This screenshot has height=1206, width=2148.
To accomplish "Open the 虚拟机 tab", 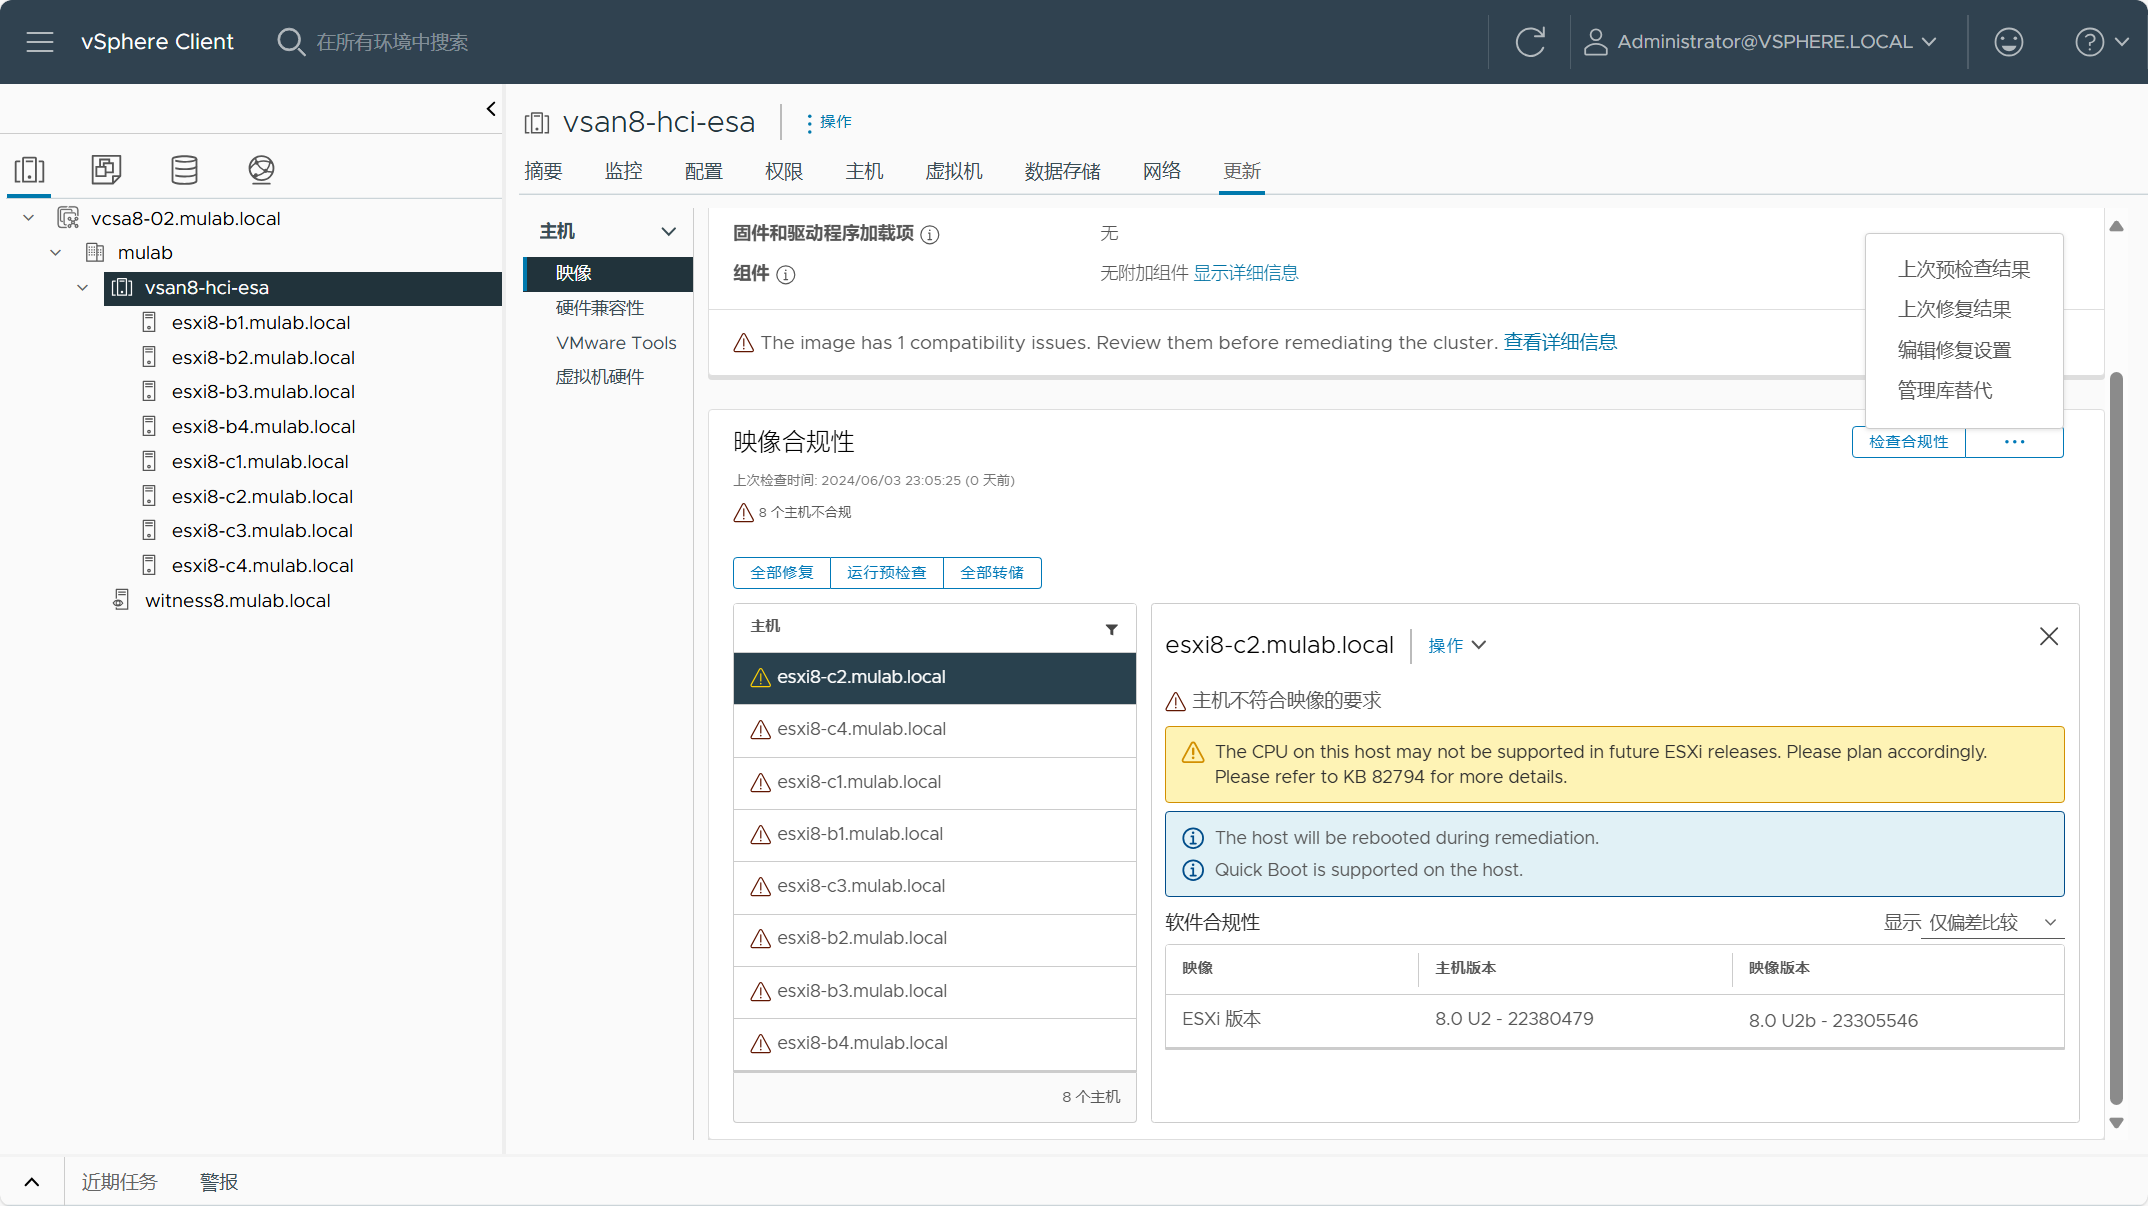I will [x=954, y=171].
